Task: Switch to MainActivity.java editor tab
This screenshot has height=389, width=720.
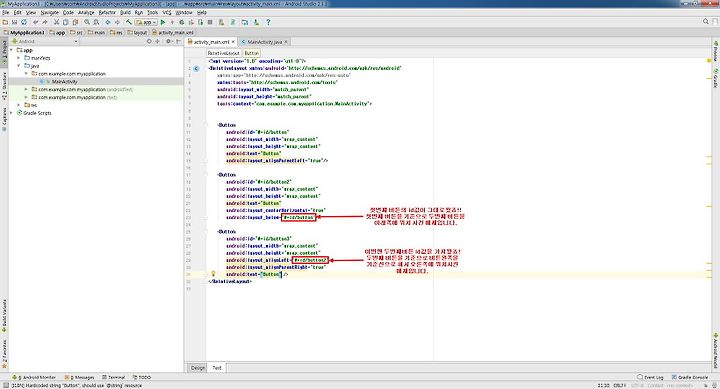Action: [x=264, y=42]
